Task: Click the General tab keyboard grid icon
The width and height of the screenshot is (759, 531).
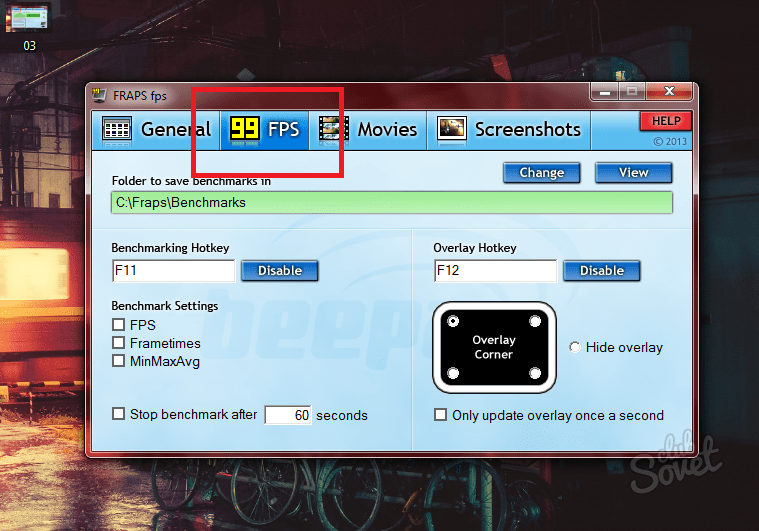Action: [x=117, y=129]
